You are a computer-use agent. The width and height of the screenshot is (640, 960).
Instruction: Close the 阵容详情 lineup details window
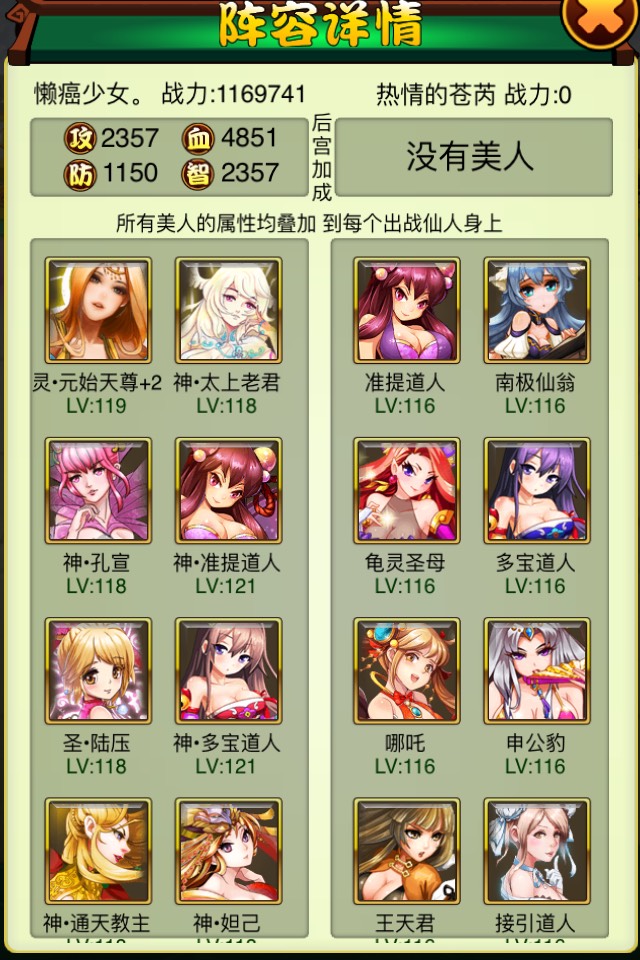(599, 18)
